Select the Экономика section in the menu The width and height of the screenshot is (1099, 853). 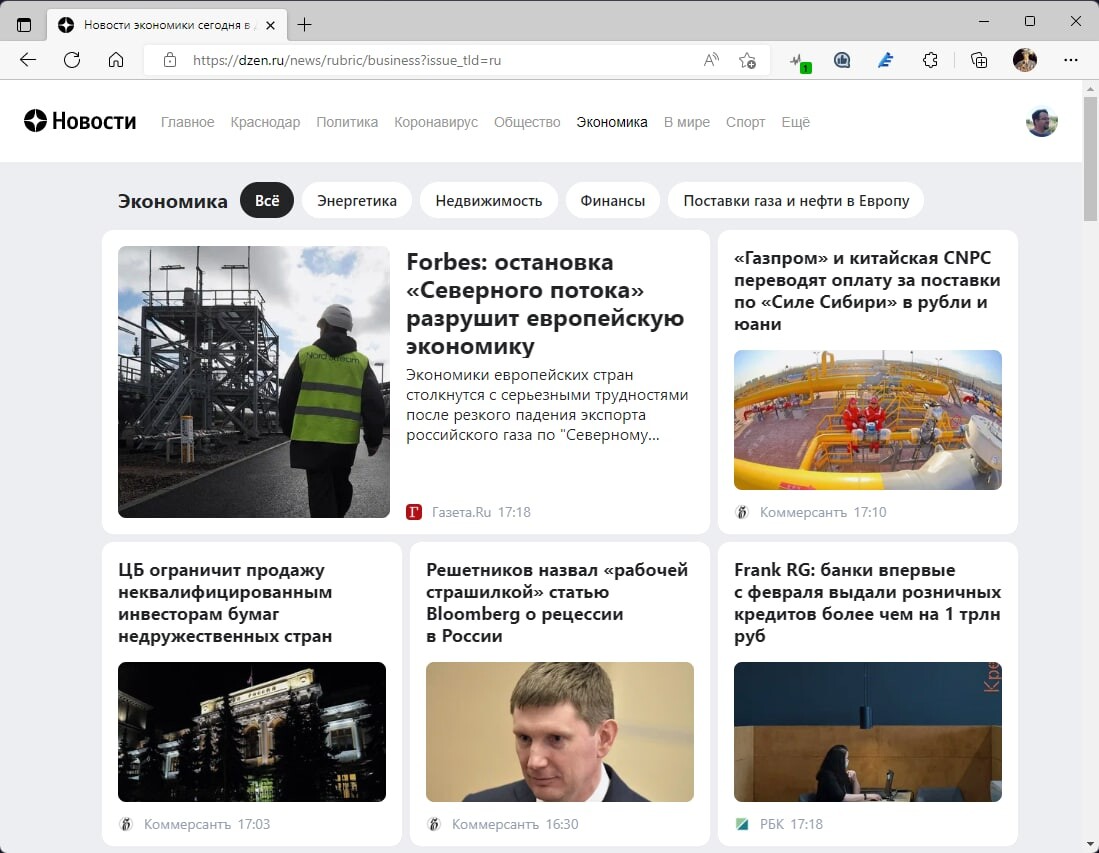point(612,122)
